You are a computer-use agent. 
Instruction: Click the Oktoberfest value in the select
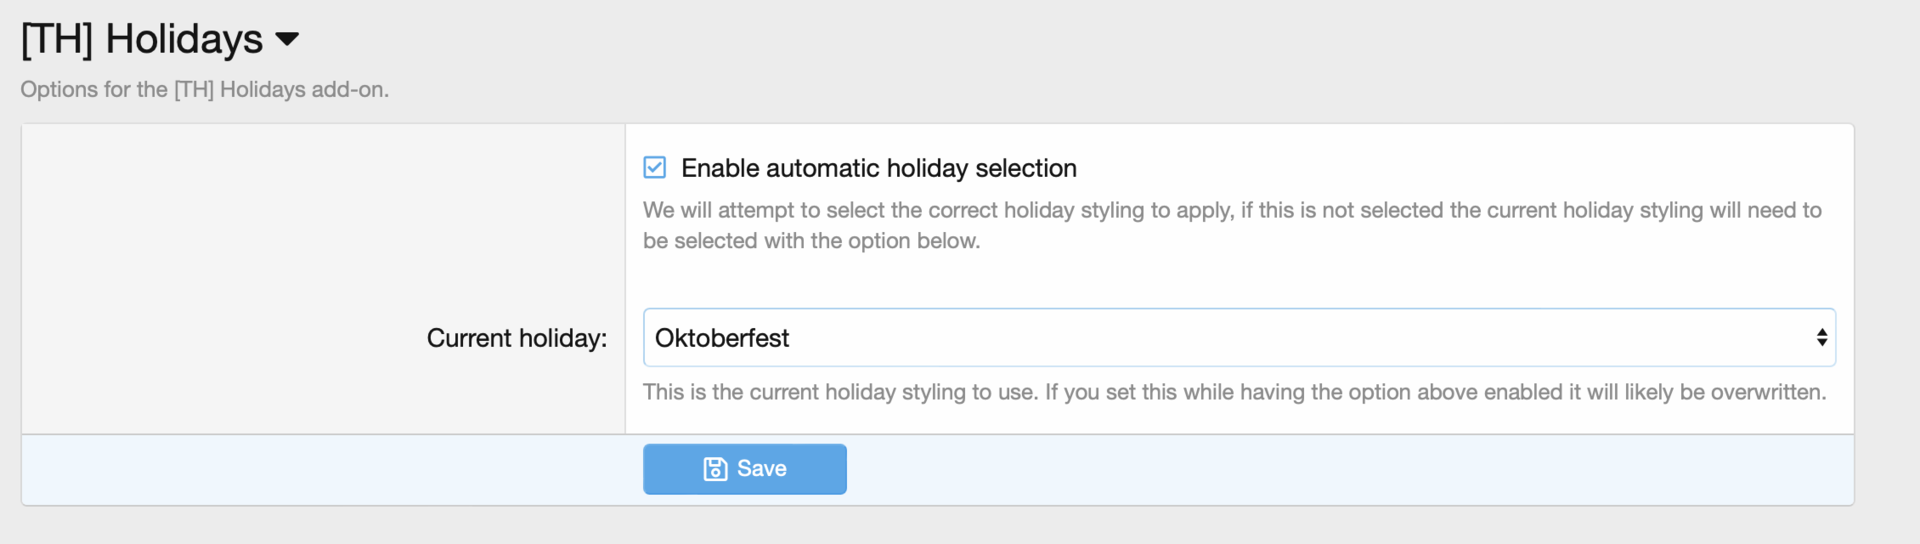(x=722, y=338)
